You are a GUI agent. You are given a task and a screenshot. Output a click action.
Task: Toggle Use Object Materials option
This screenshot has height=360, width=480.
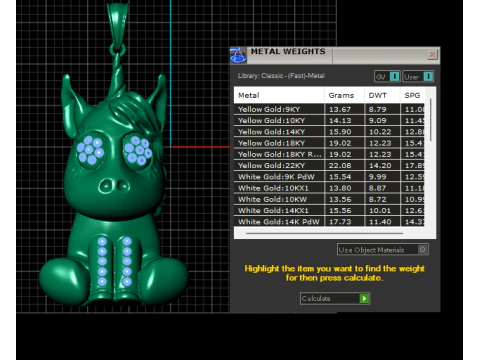(383, 250)
